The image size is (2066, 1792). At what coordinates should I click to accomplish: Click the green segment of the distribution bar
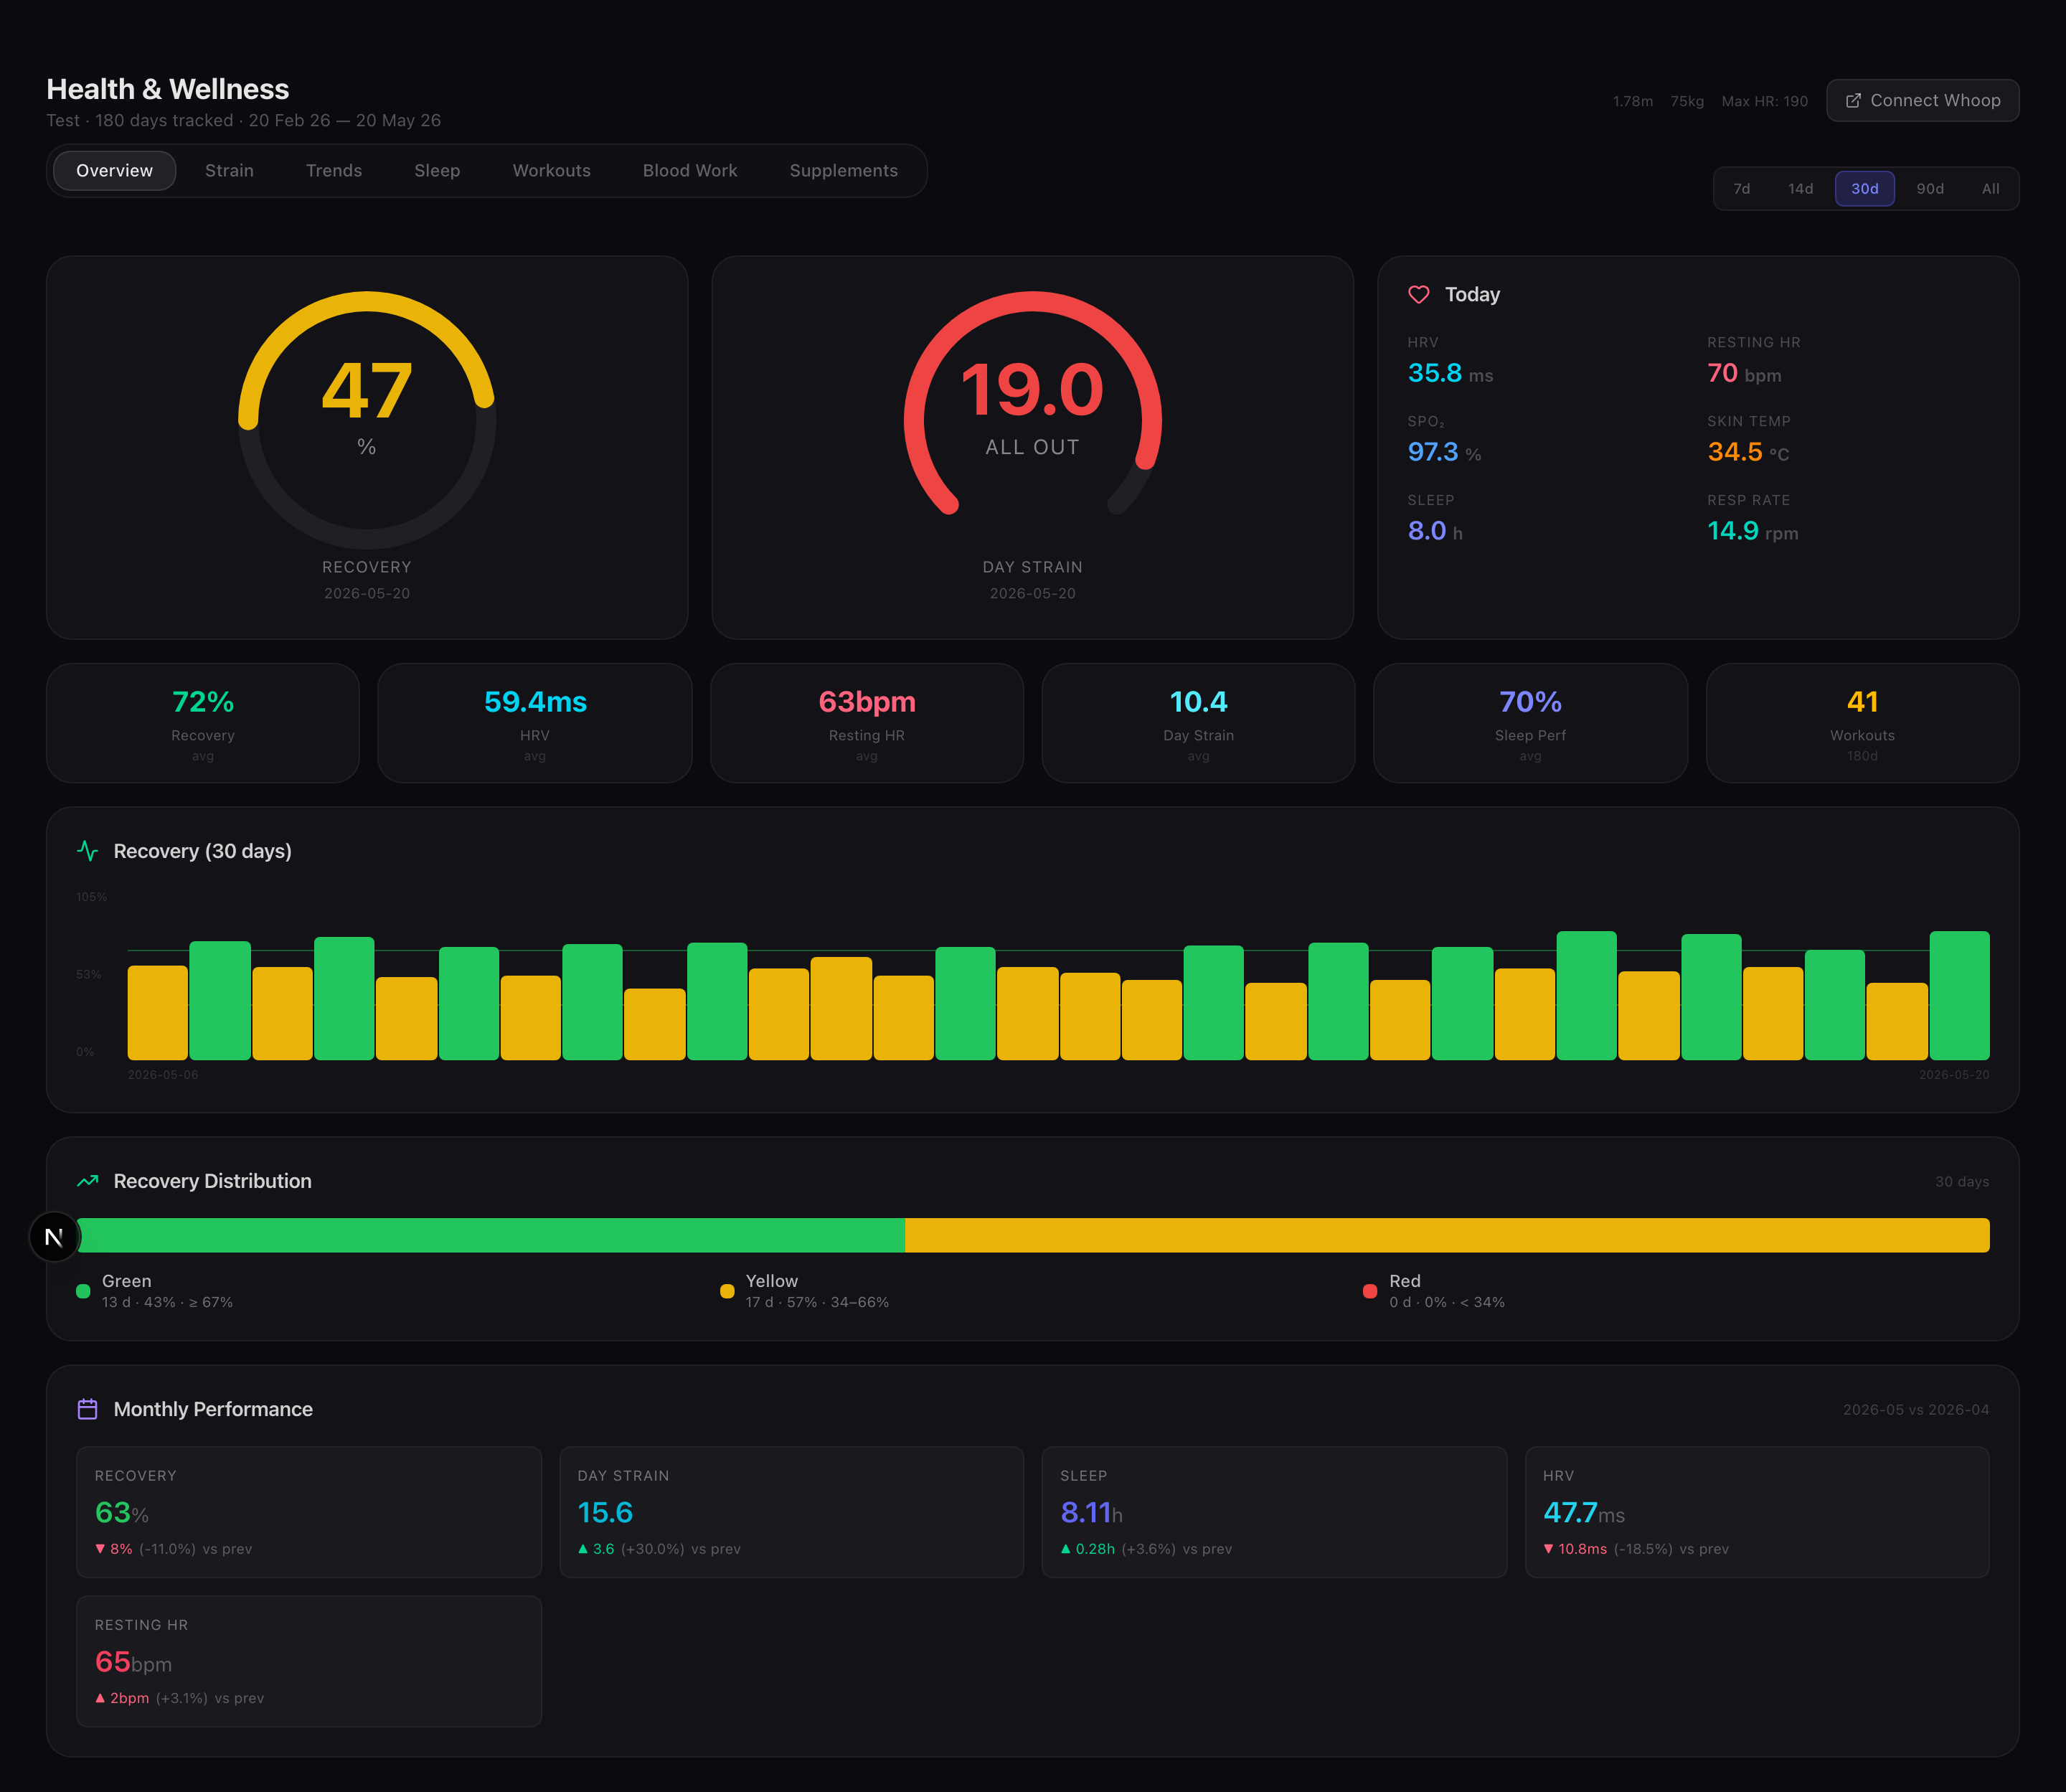[x=491, y=1236]
